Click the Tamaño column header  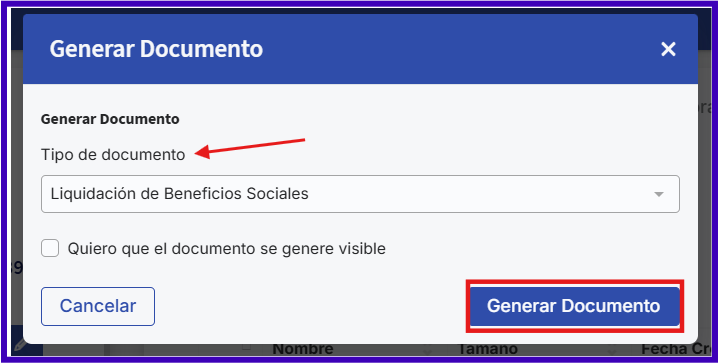pos(488,350)
